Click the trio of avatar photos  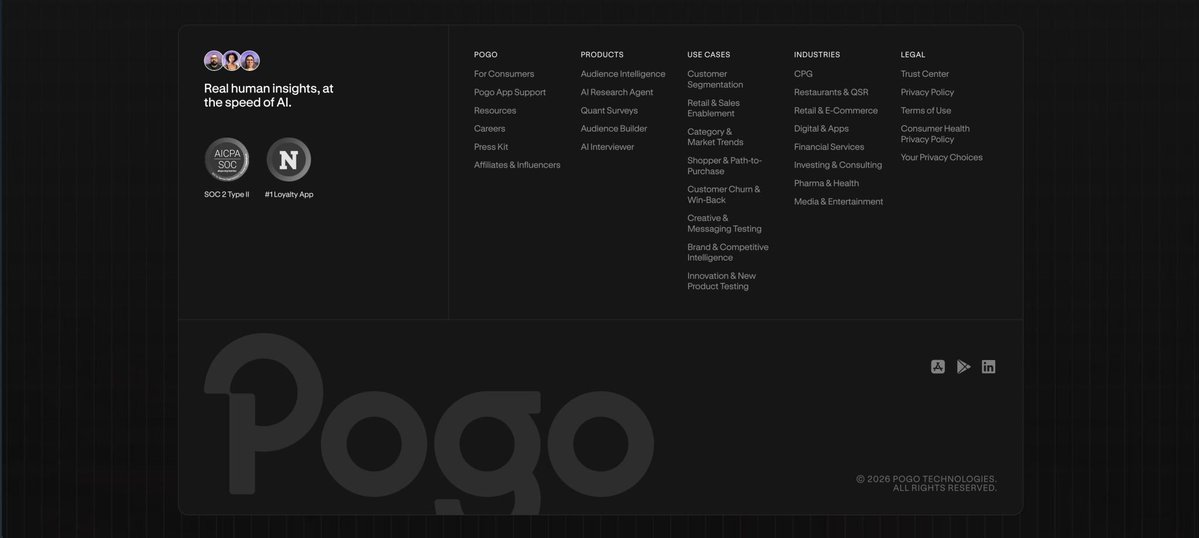pos(232,60)
